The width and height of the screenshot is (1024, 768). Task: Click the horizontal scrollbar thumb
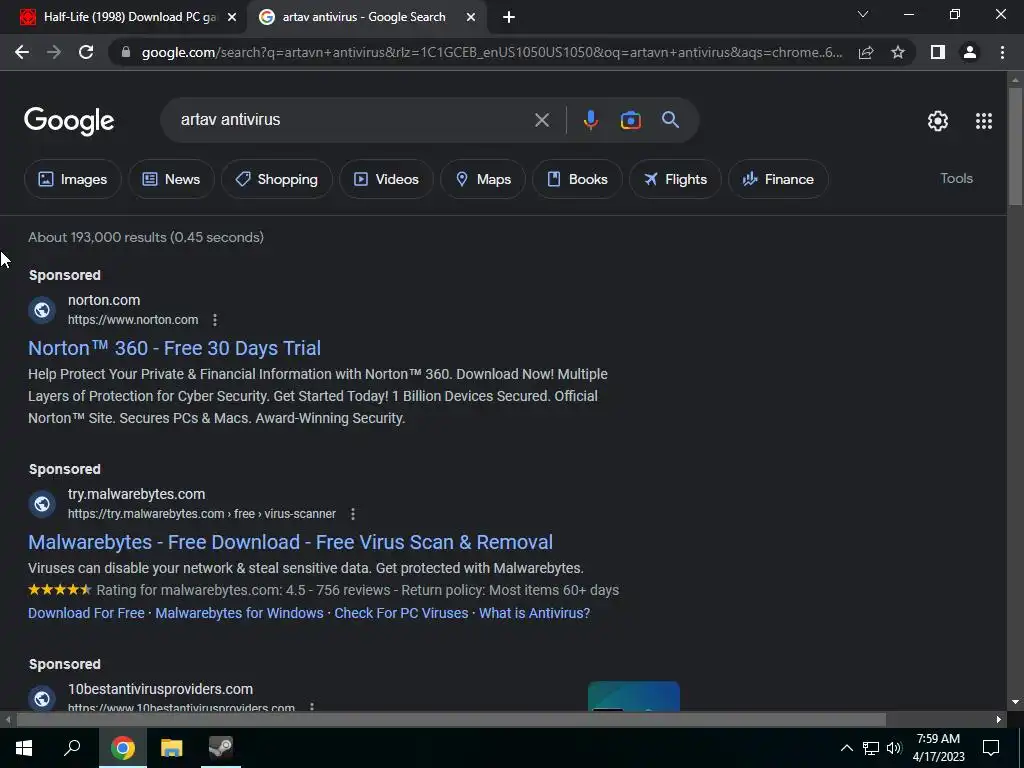[x=451, y=720]
